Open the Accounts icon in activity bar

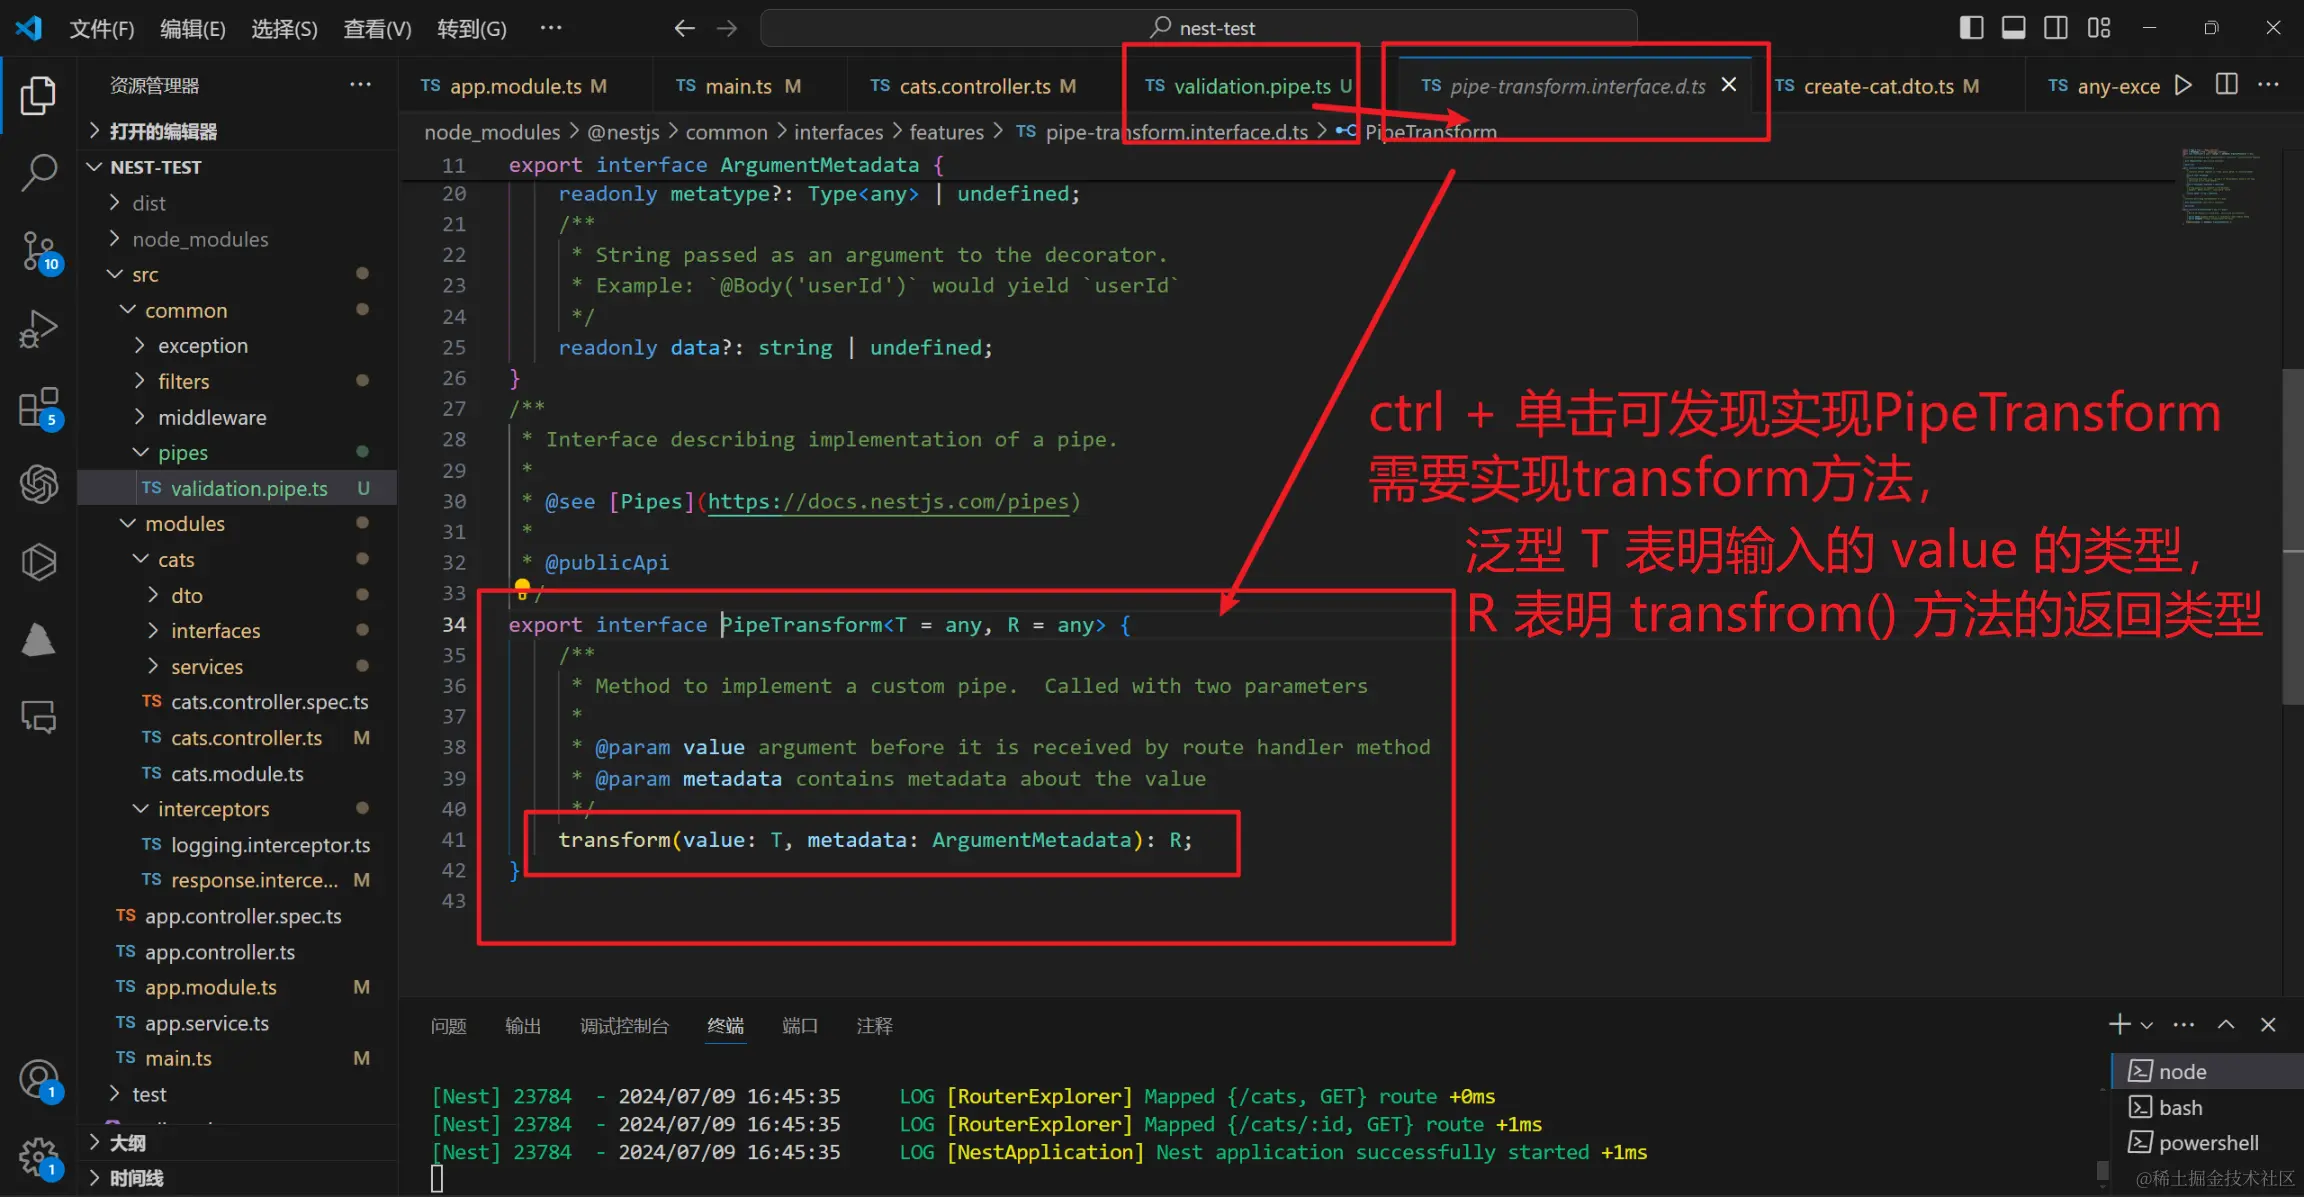click(39, 1079)
